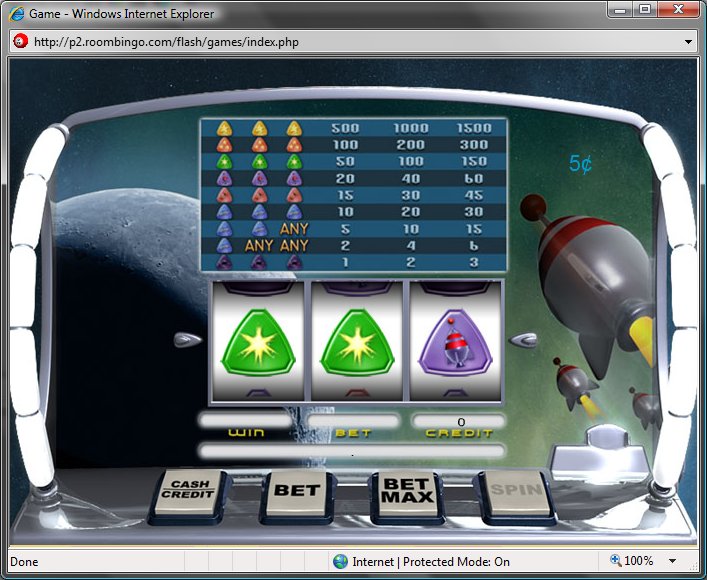Click the 1500 top jackpot value
Screen dimensions: 707x580
[473, 129]
